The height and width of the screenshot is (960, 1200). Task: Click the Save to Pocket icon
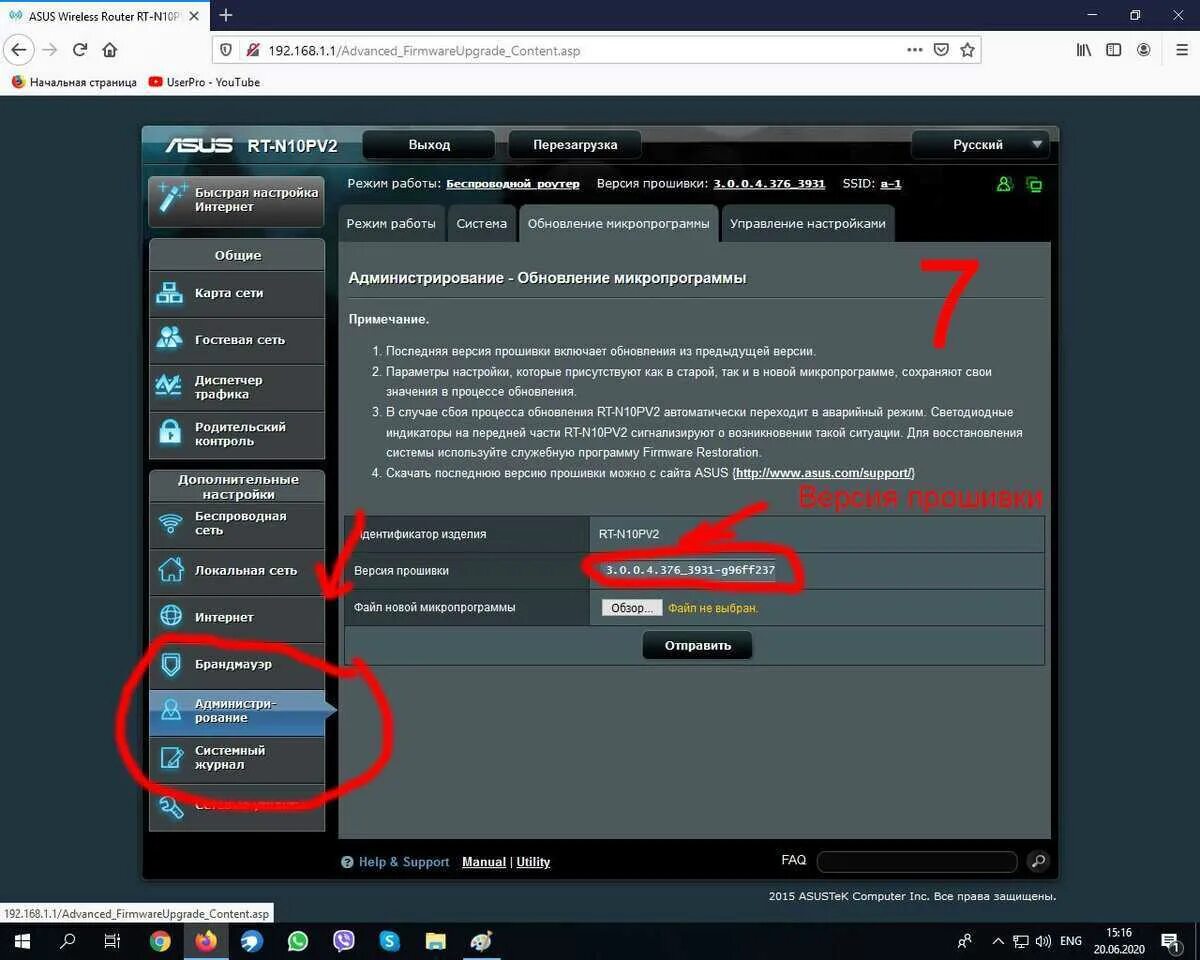click(941, 50)
